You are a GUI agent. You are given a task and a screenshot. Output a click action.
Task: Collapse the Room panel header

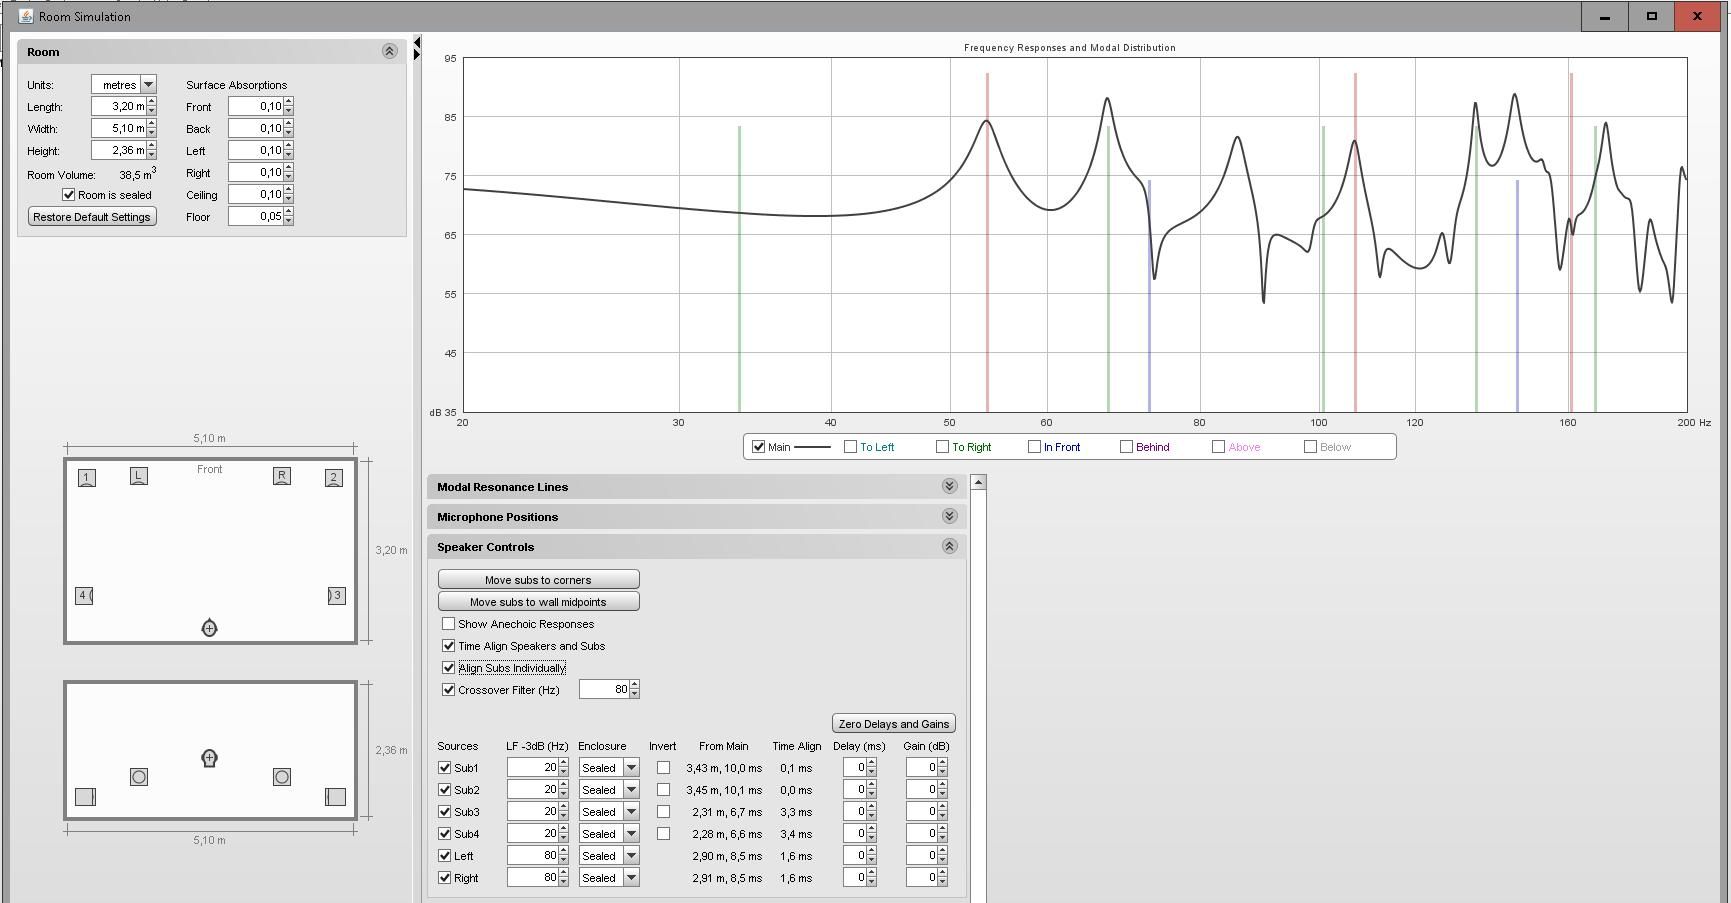coord(389,51)
